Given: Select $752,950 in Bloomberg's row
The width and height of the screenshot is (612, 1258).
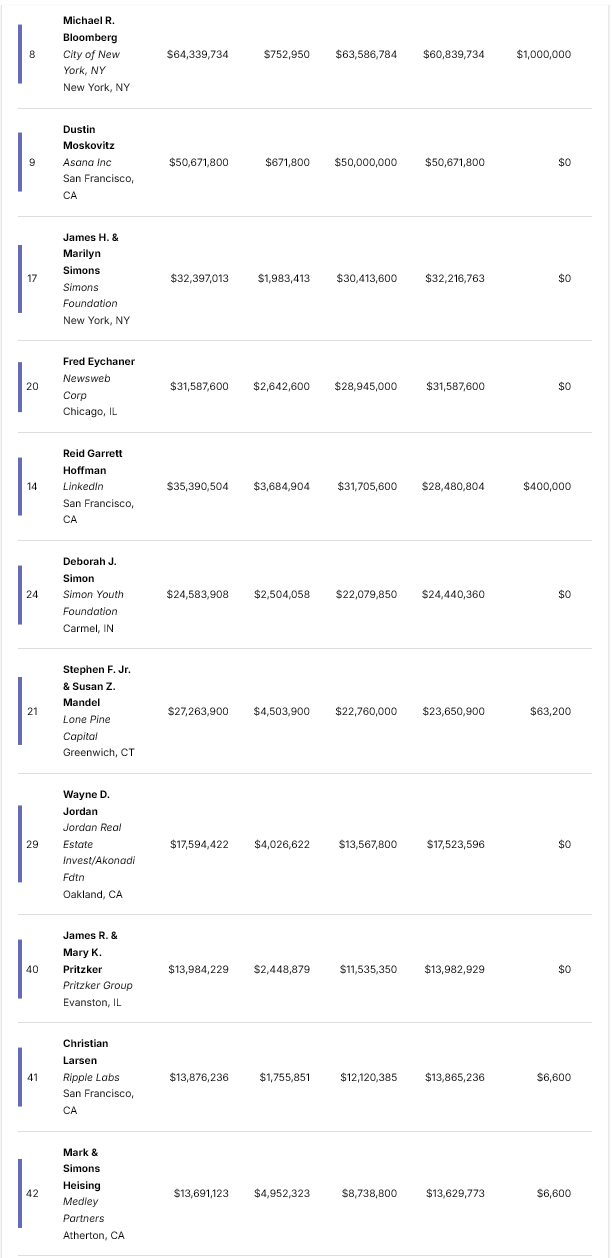Looking at the screenshot, I should click(287, 54).
